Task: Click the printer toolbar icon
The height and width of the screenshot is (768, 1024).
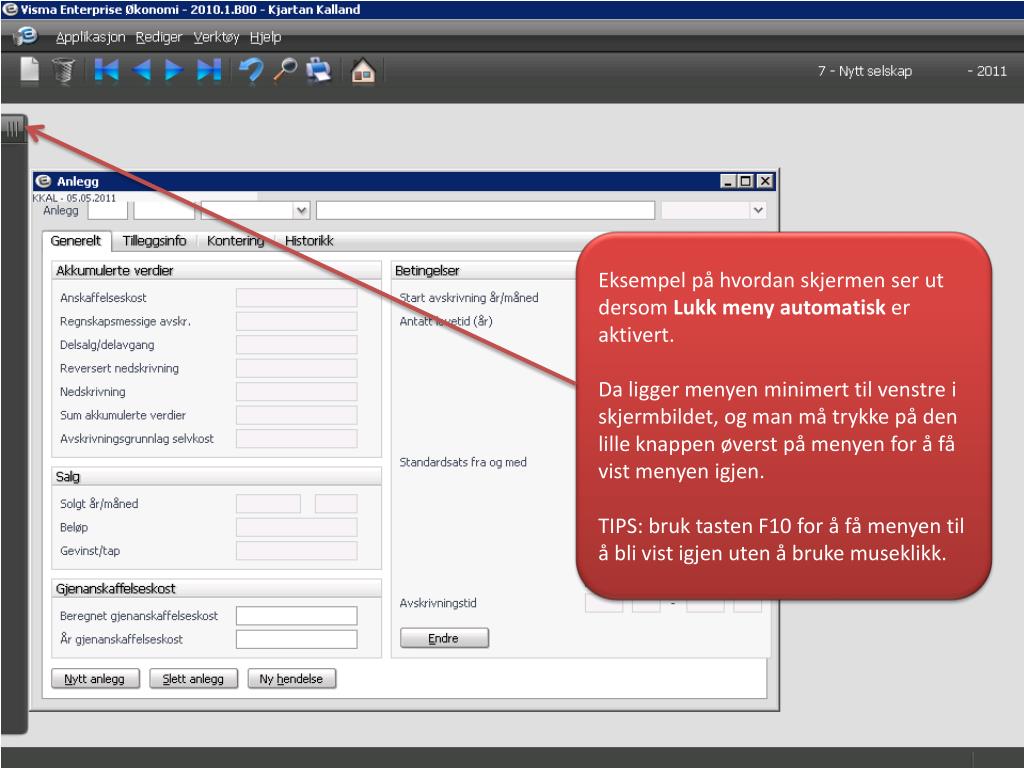Action: 319,70
